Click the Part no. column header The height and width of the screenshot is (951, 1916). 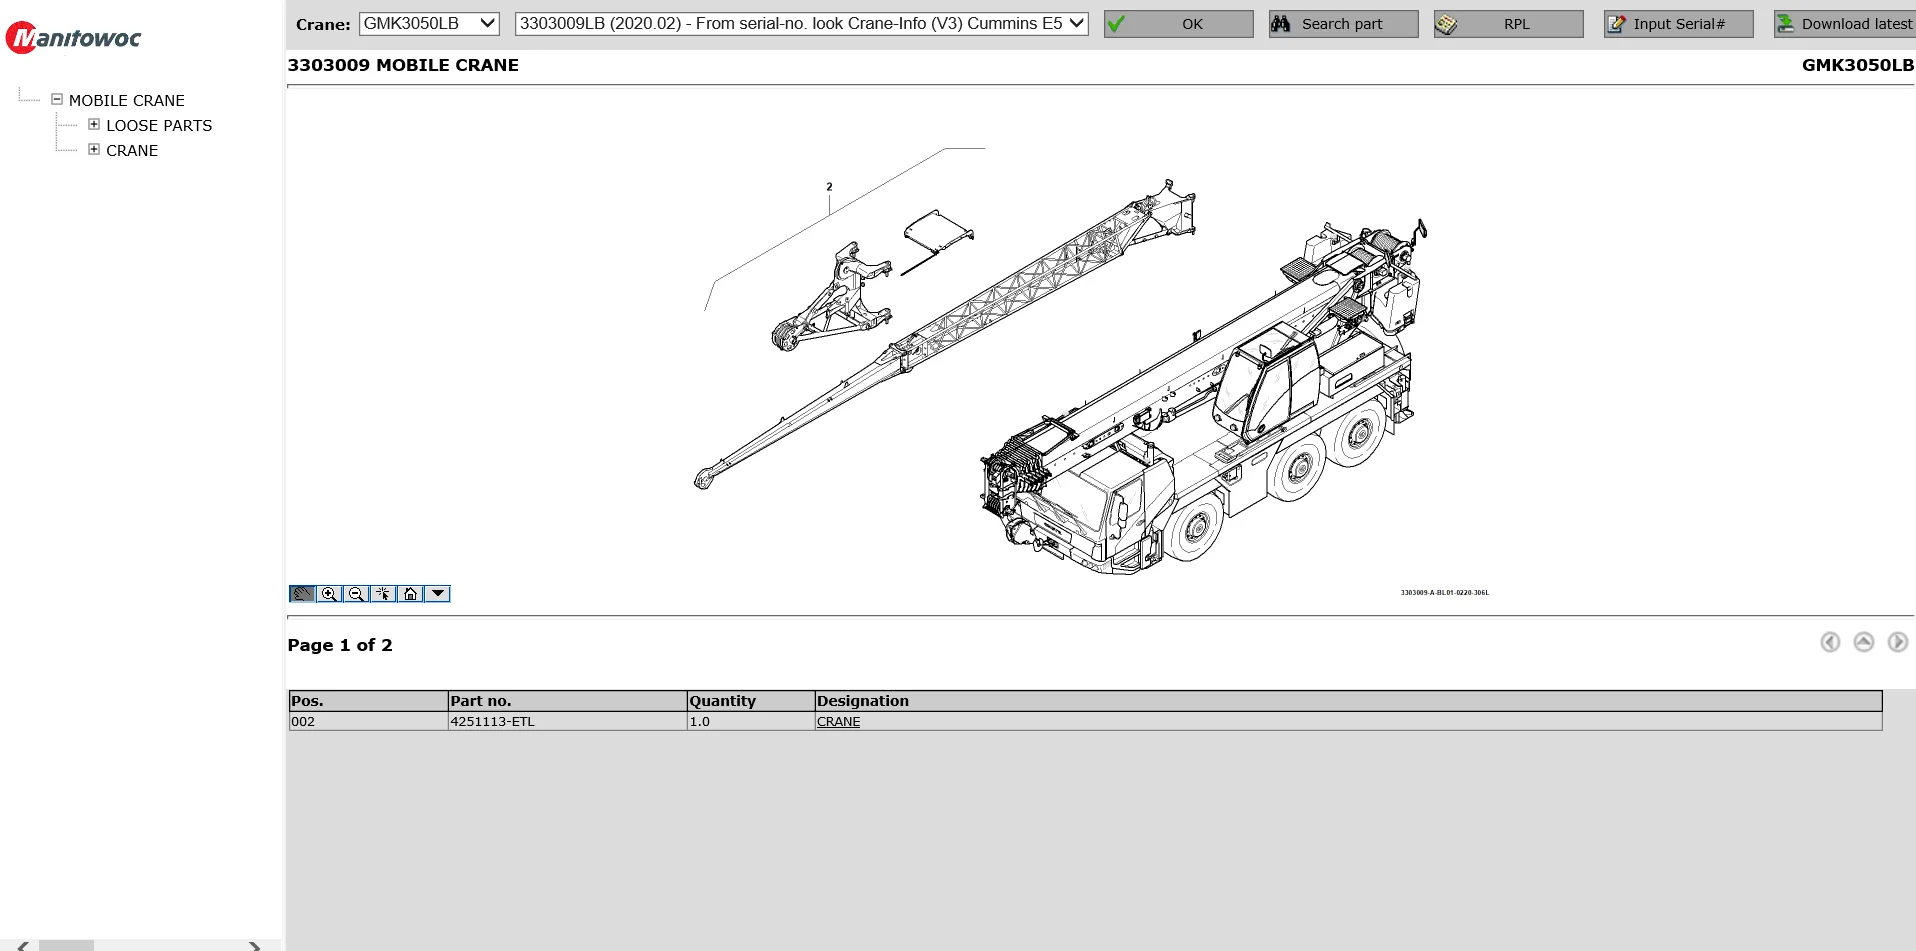point(567,701)
